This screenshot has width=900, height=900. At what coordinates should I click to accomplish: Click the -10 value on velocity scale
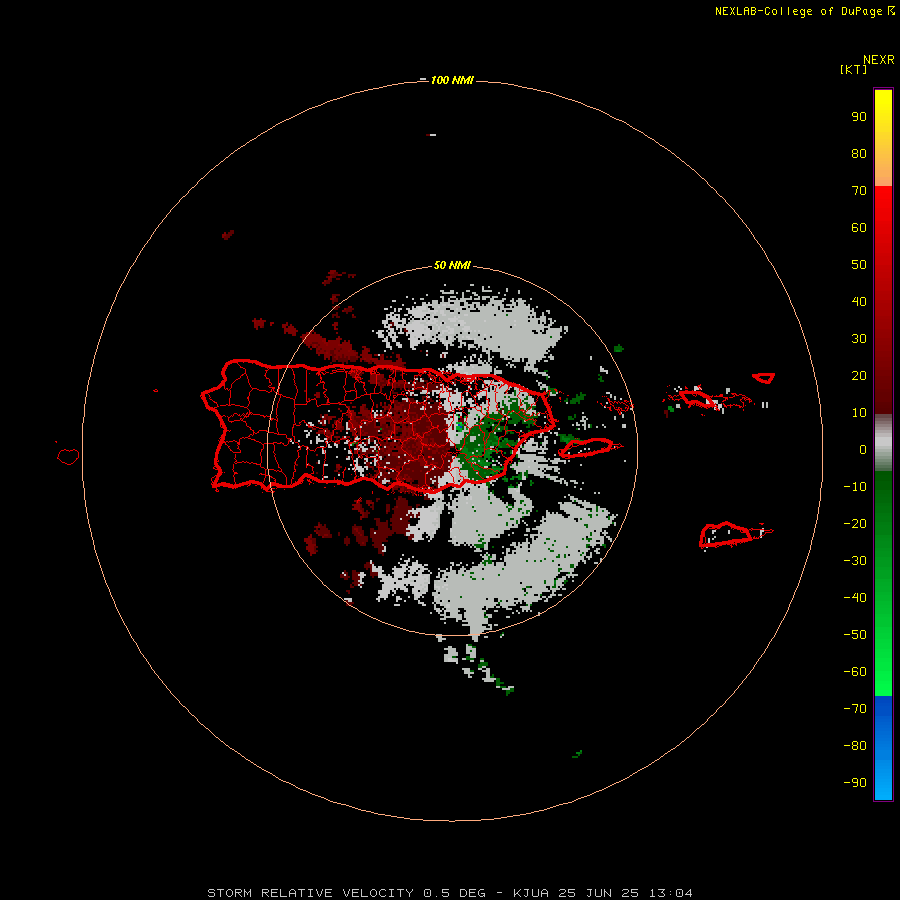855,487
